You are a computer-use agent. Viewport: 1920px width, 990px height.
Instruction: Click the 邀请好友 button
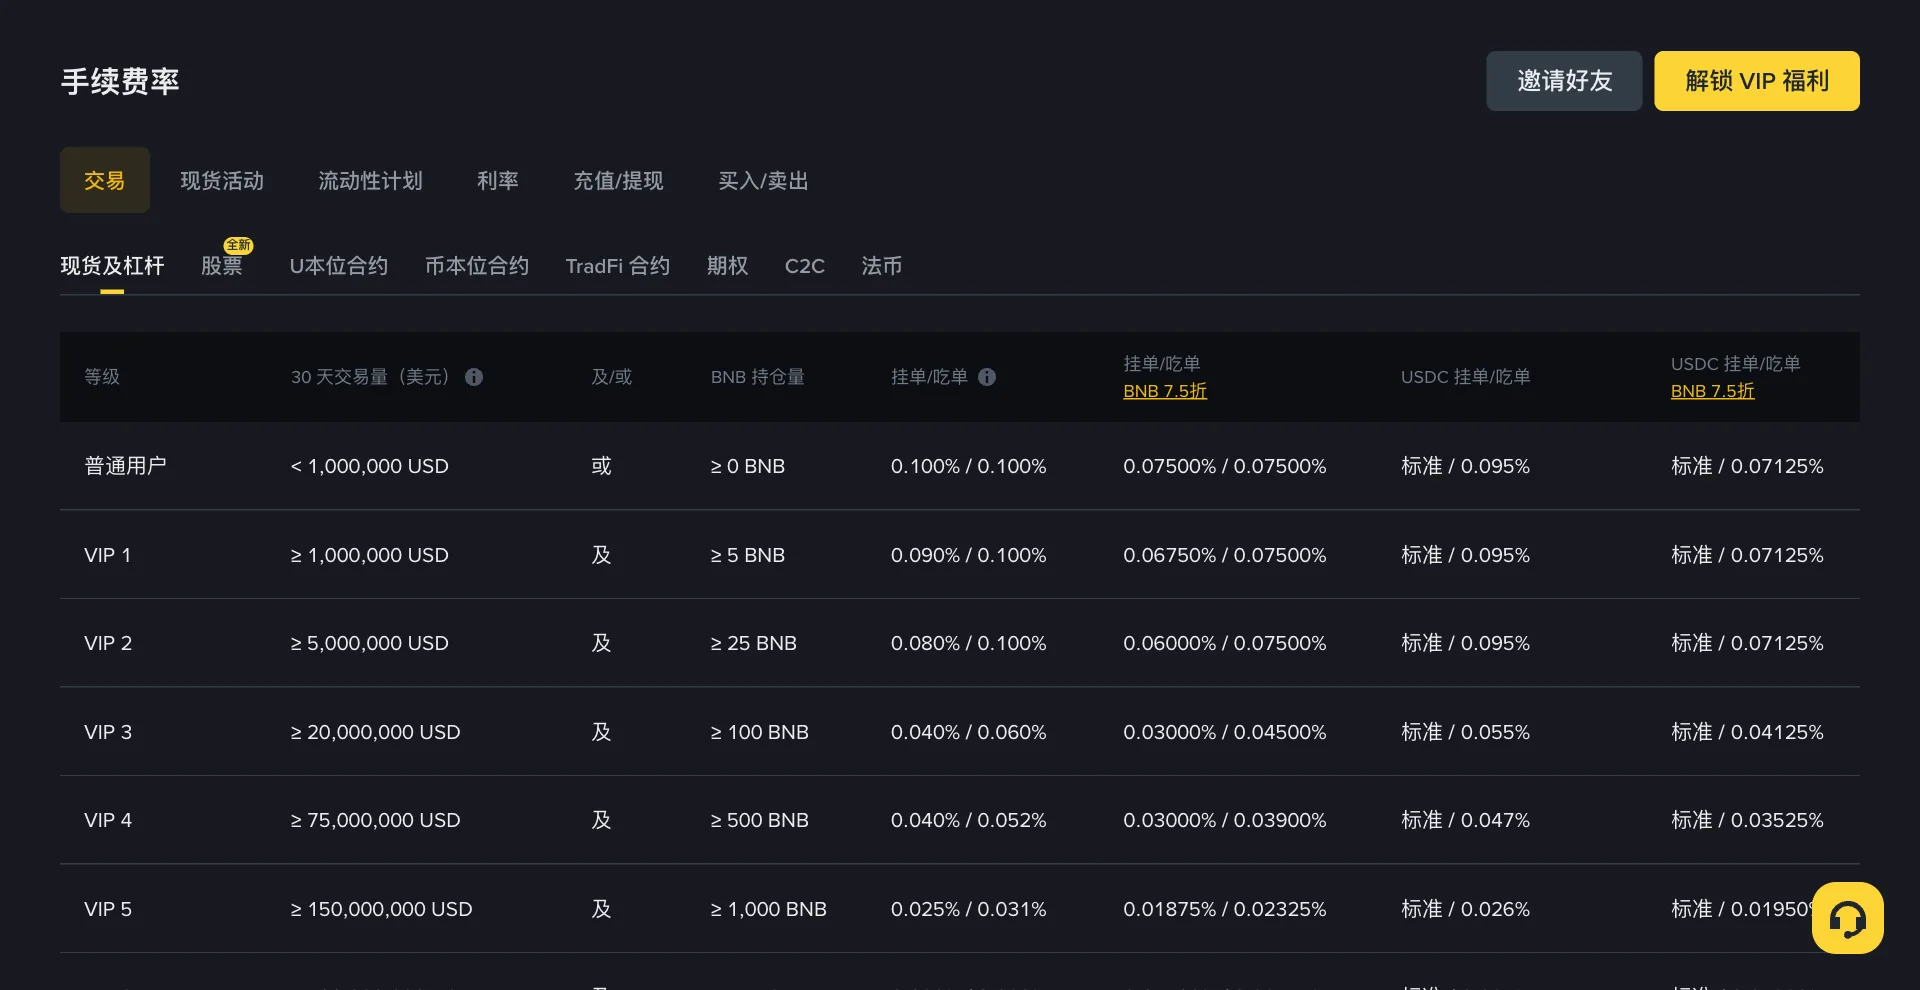point(1564,81)
